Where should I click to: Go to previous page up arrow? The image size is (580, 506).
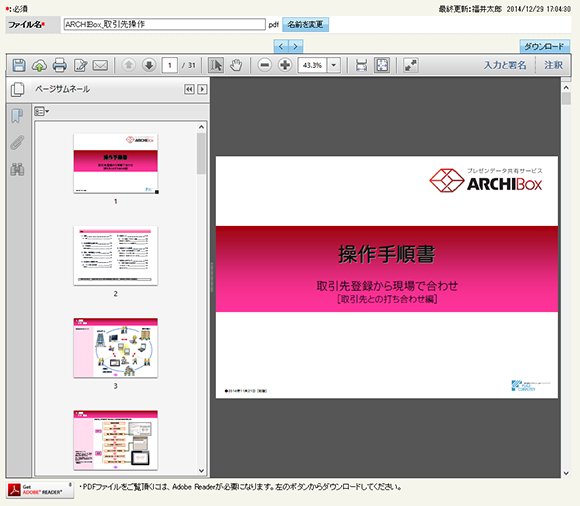point(128,65)
